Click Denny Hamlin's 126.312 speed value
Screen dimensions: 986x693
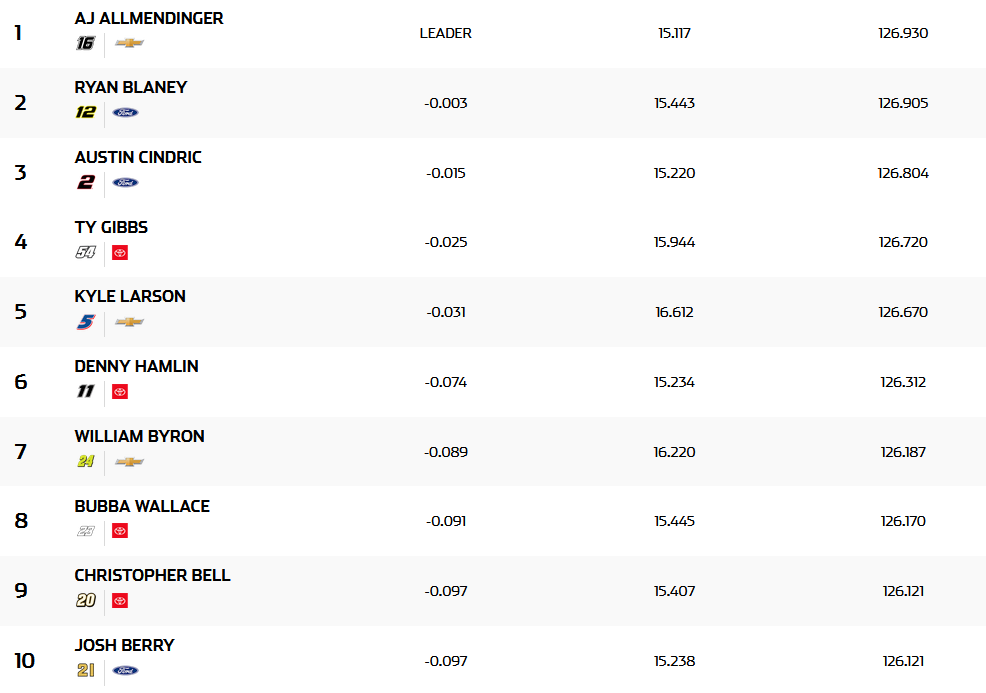[x=903, y=382]
